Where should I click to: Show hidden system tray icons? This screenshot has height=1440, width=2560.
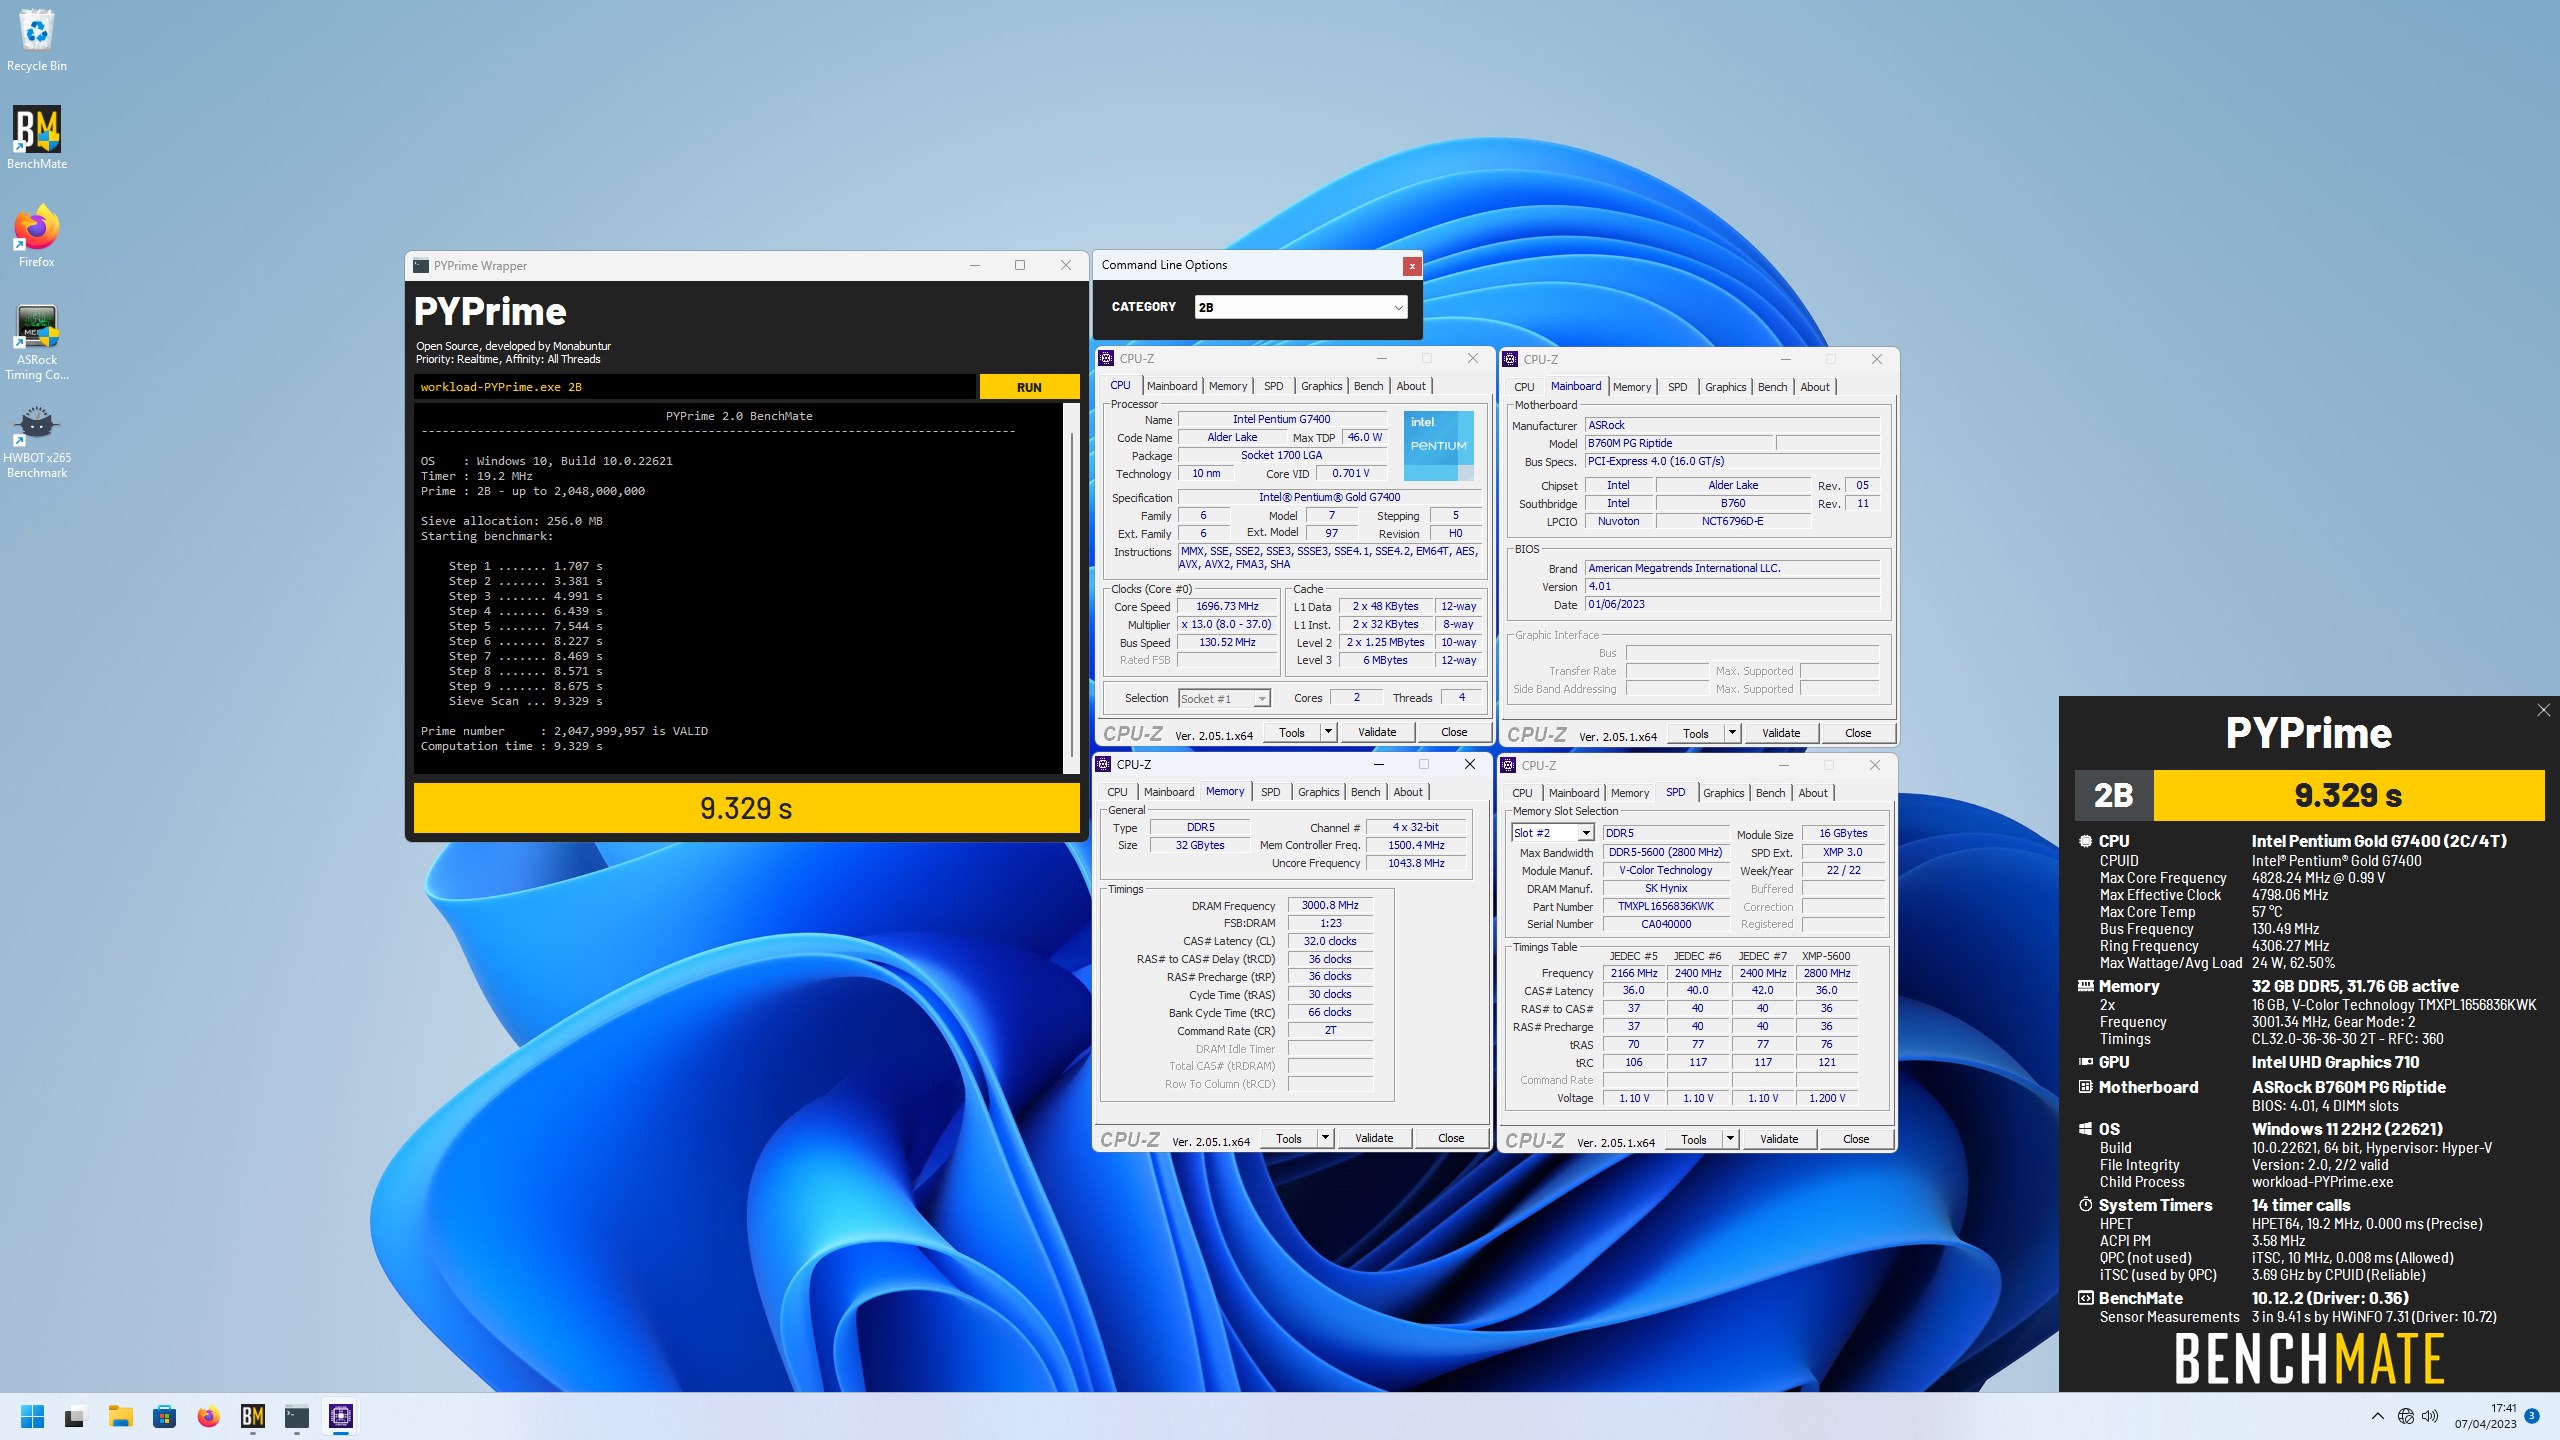tap(2378, 1416)
